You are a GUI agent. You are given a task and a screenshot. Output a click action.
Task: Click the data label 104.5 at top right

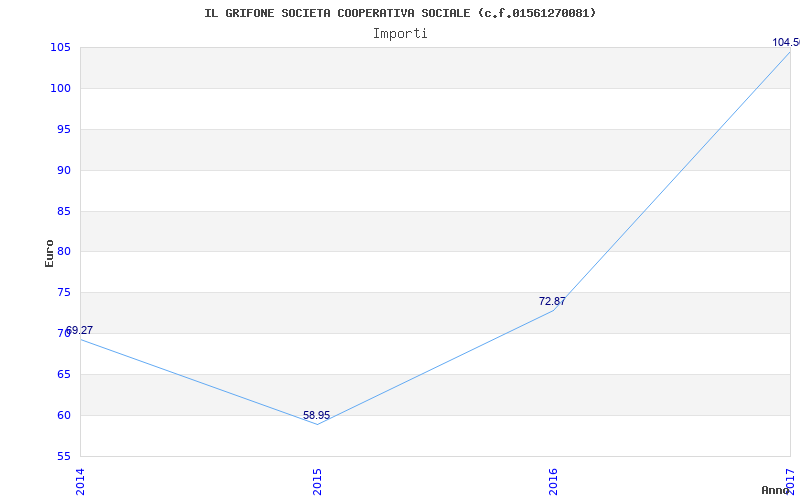click(x=786, y=42)
